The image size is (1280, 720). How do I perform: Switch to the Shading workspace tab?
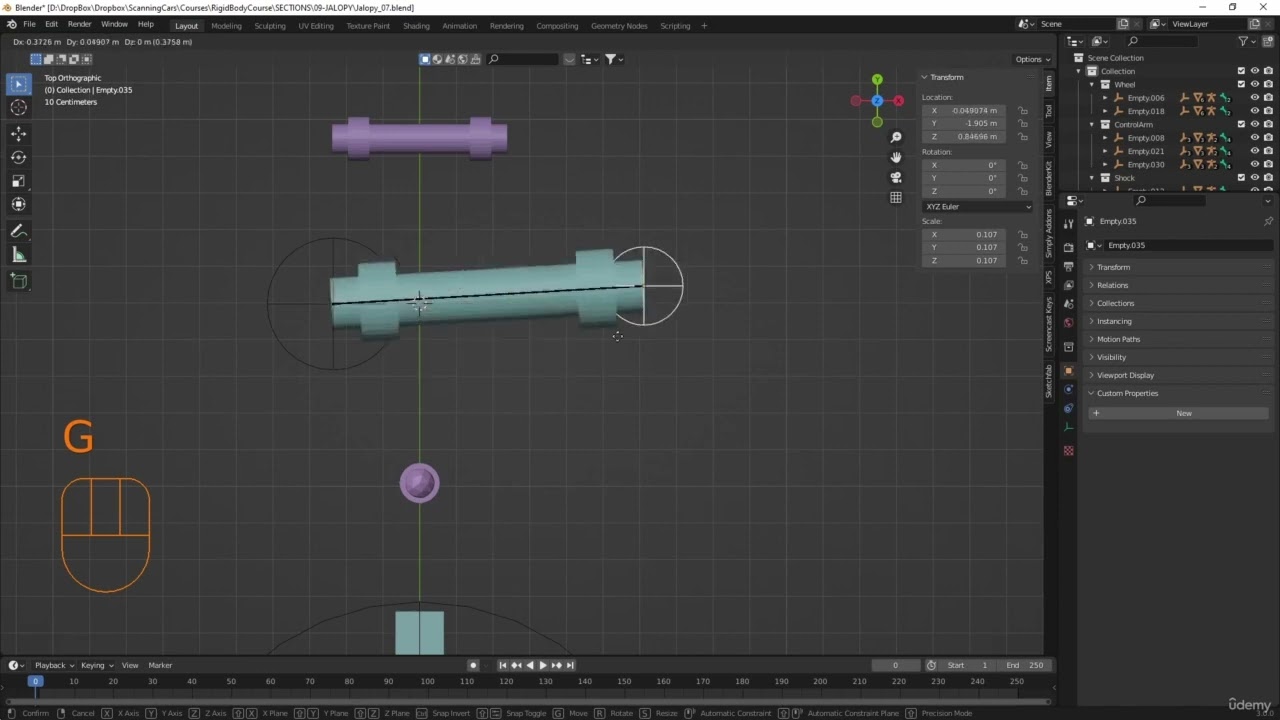point(416,26)
